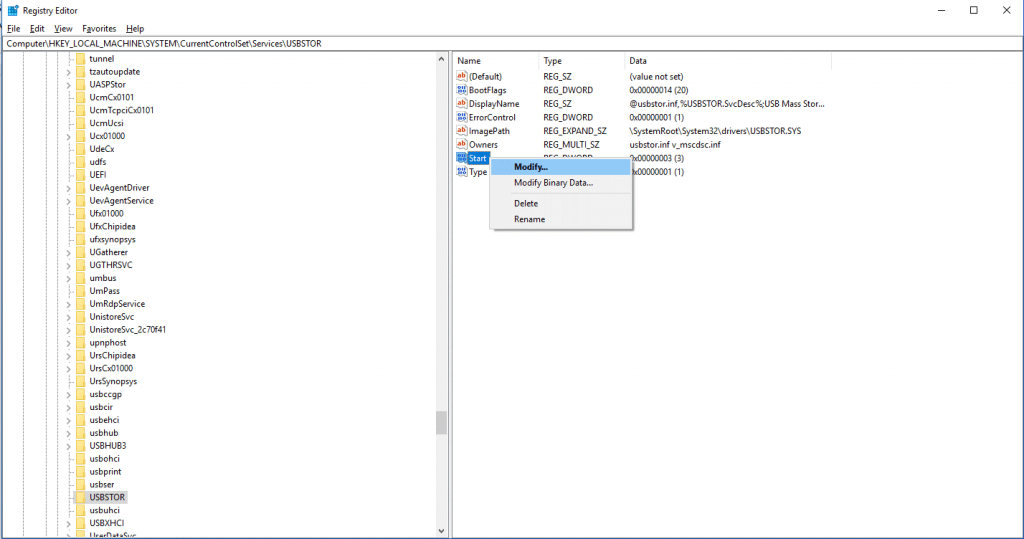Click the Registry Editor title bar icon

(12, 10)
